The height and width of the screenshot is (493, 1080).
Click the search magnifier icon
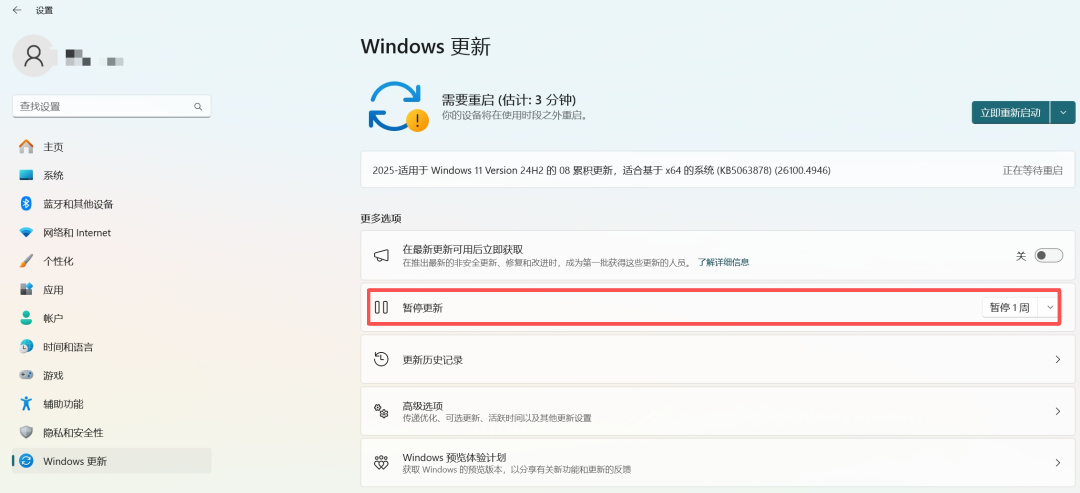(x=198, y=107)
